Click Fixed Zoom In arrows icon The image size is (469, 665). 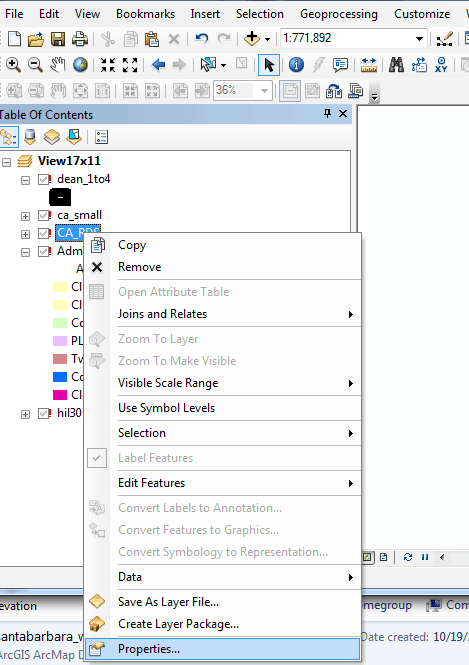click(108, 65)
